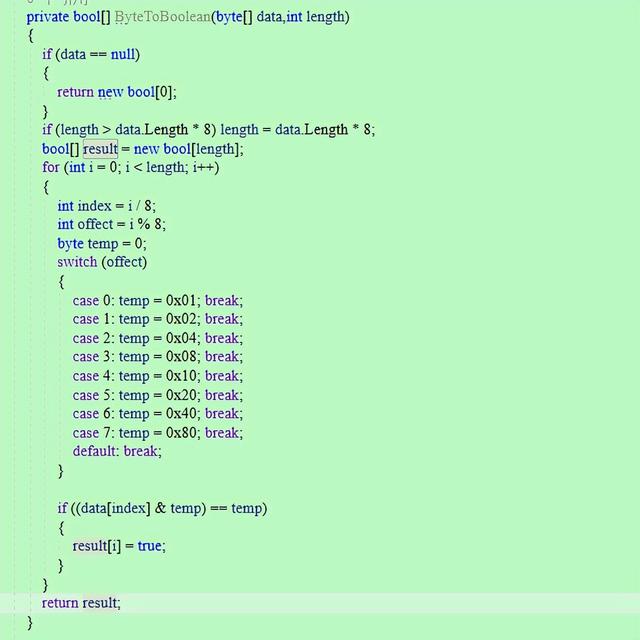The height and width of the screenshot is (640, 640).
Task: Click the 'default: break;' line
Action: (117, 451)
